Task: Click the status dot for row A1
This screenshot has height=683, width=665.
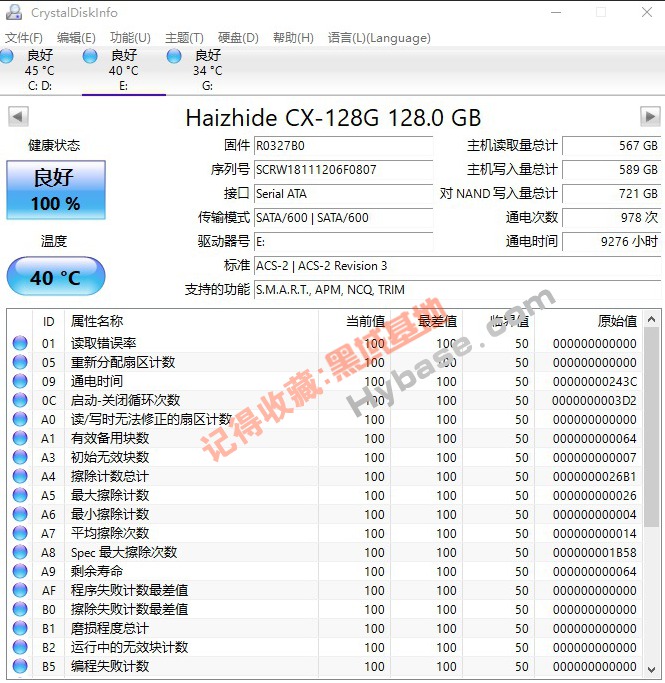Action: (x=20, y=438)
